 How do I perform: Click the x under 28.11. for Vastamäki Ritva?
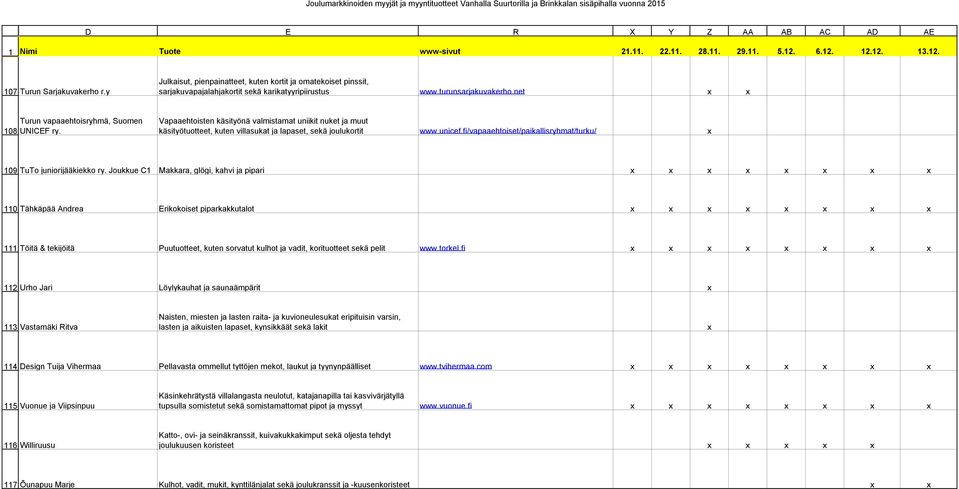[x=709, y=328]
